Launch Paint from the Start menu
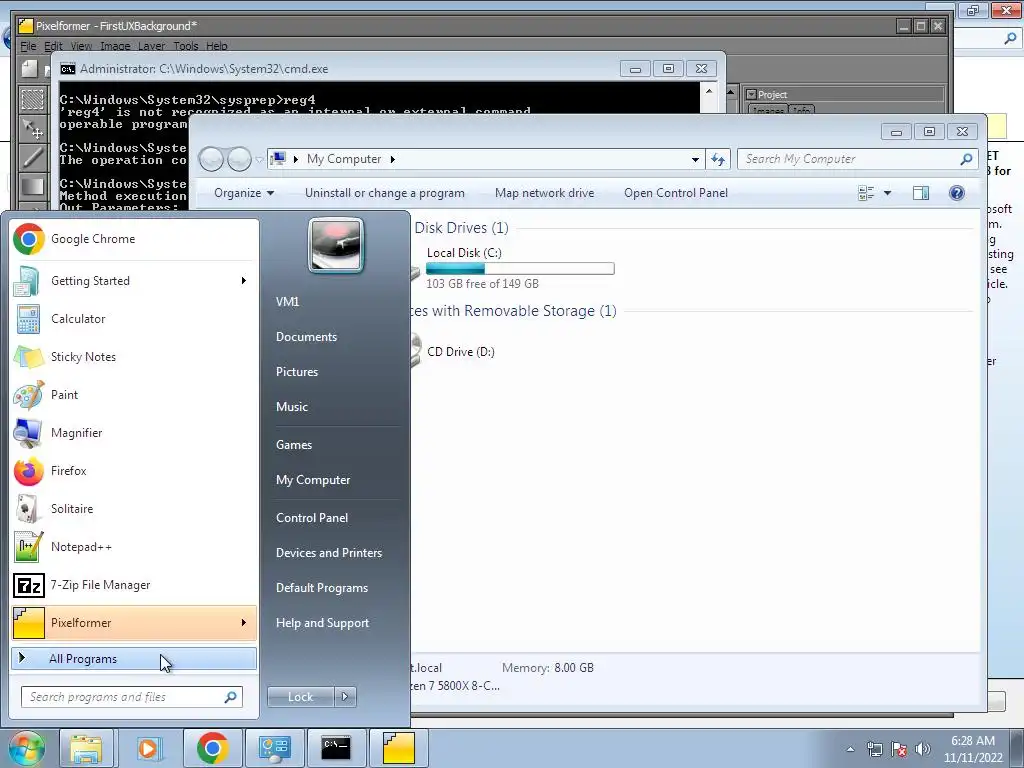 point(134,394)
